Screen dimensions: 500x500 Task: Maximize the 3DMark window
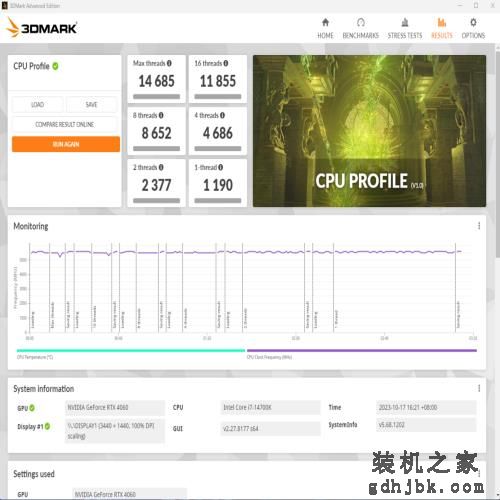click(476, 6)
